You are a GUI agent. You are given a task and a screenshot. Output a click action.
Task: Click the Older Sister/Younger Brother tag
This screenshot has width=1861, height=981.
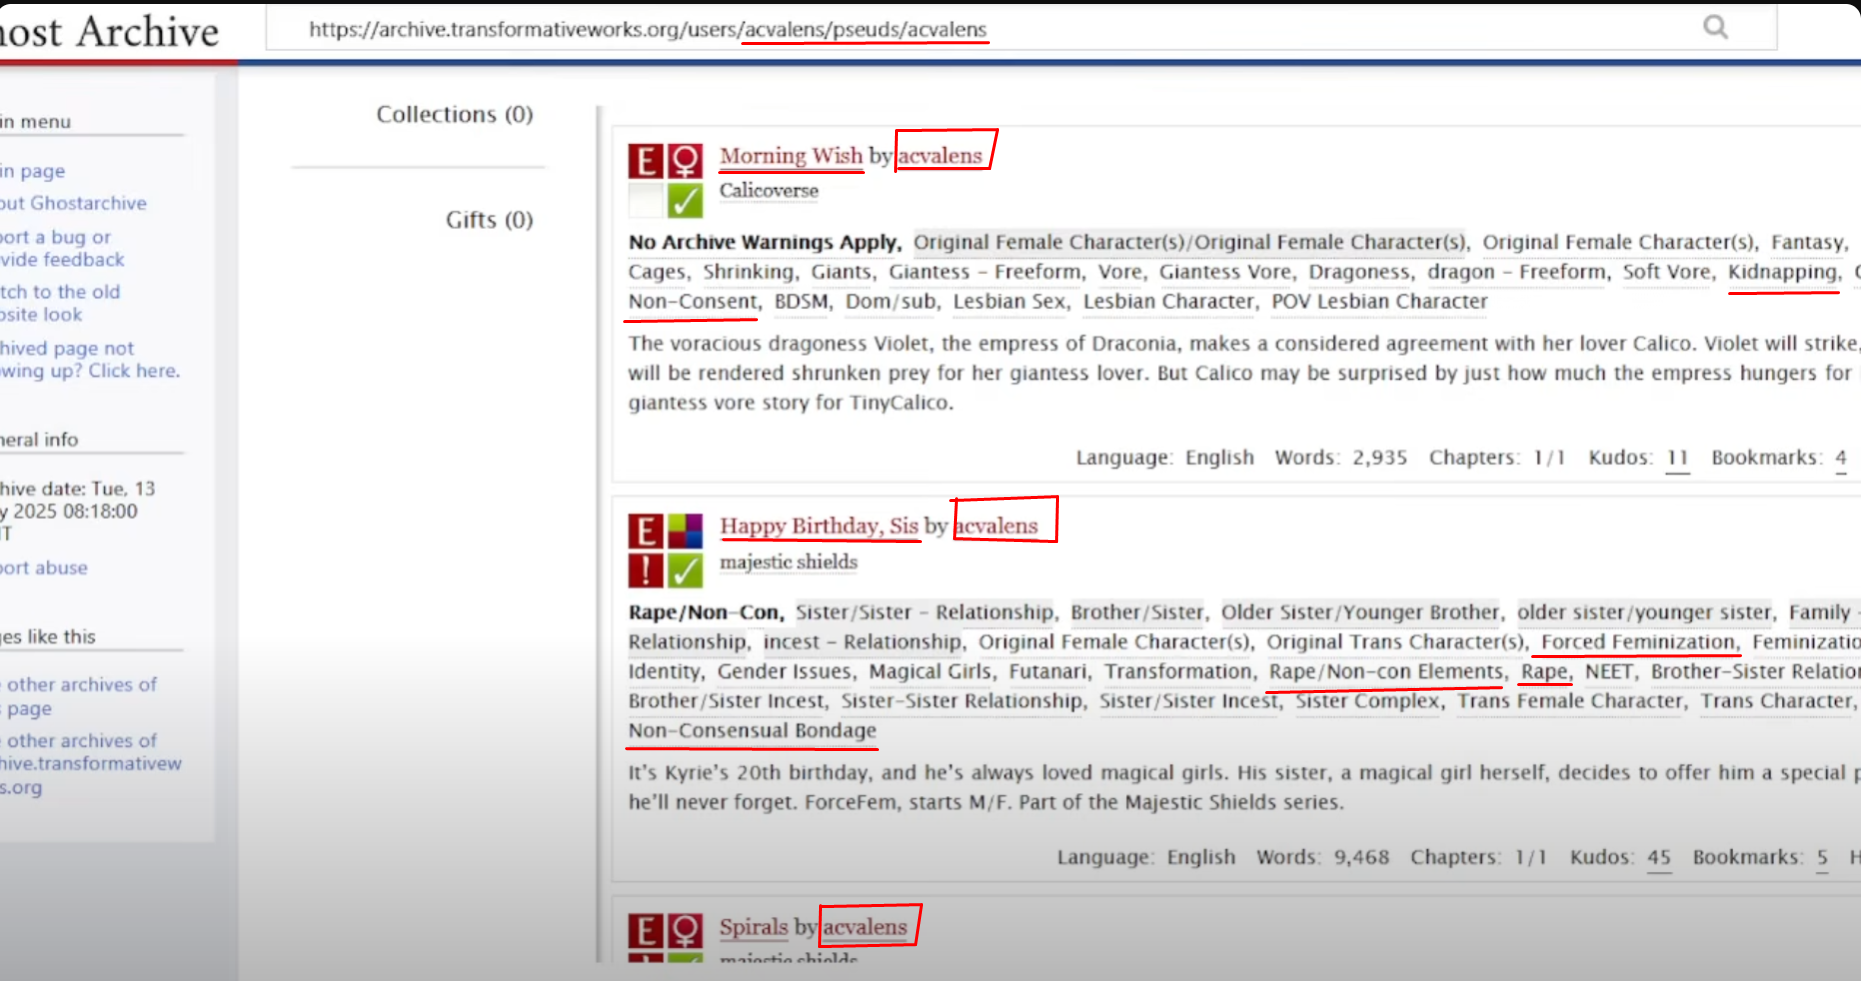click(1361, 613)
